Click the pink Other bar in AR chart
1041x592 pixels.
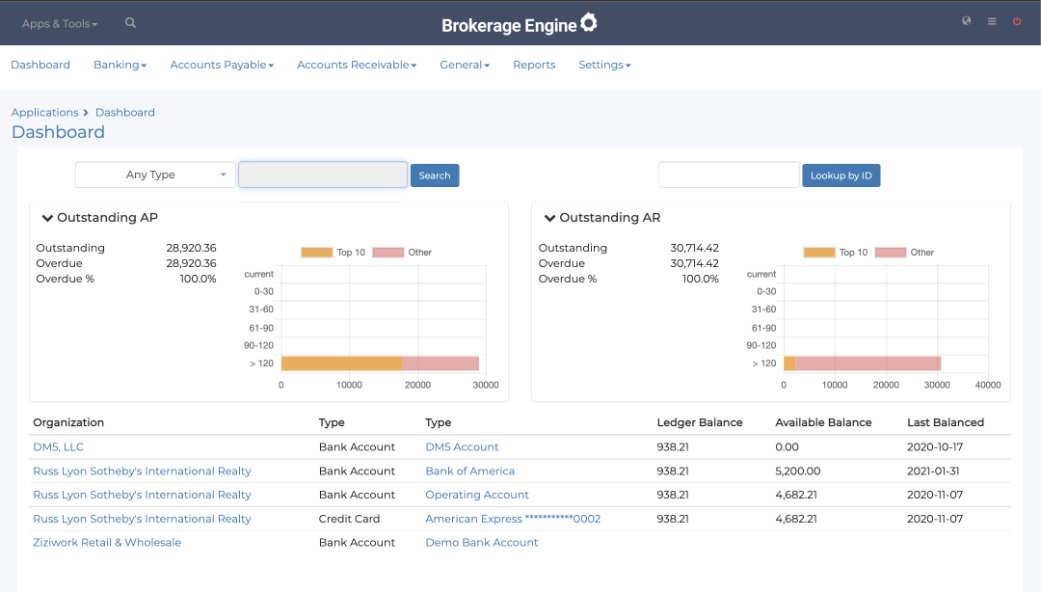coord(868,363)
